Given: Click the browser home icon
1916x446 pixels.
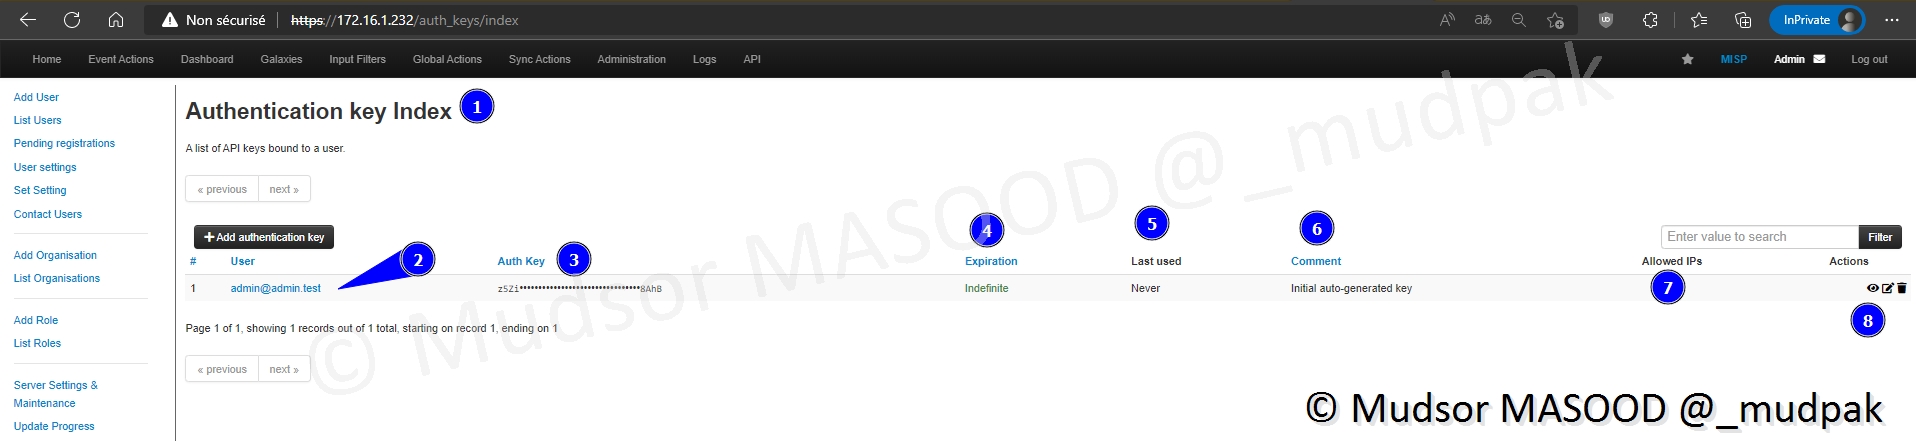Looking at the screenshot, I should click(116, 20).
